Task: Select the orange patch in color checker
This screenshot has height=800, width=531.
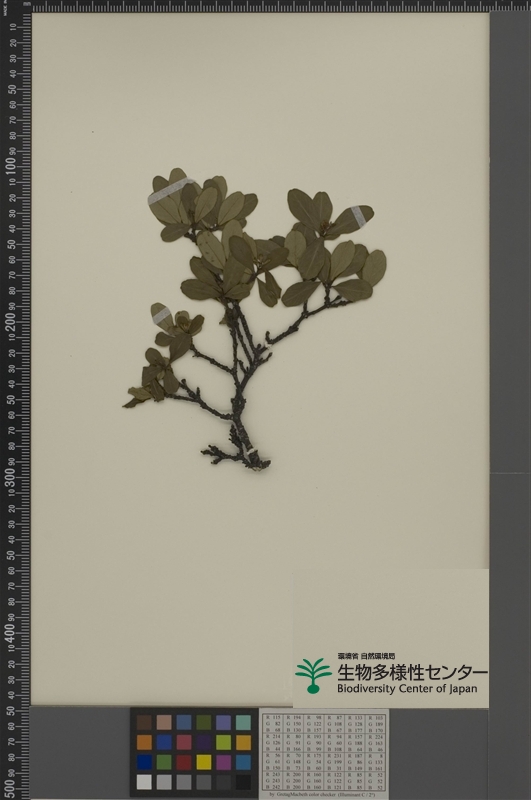Action: [144, 742]
